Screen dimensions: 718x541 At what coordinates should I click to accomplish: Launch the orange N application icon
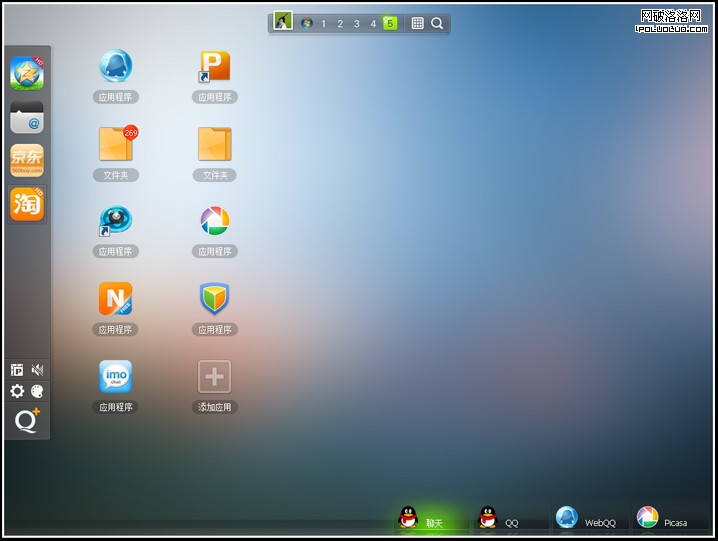(x=115, y=299)
